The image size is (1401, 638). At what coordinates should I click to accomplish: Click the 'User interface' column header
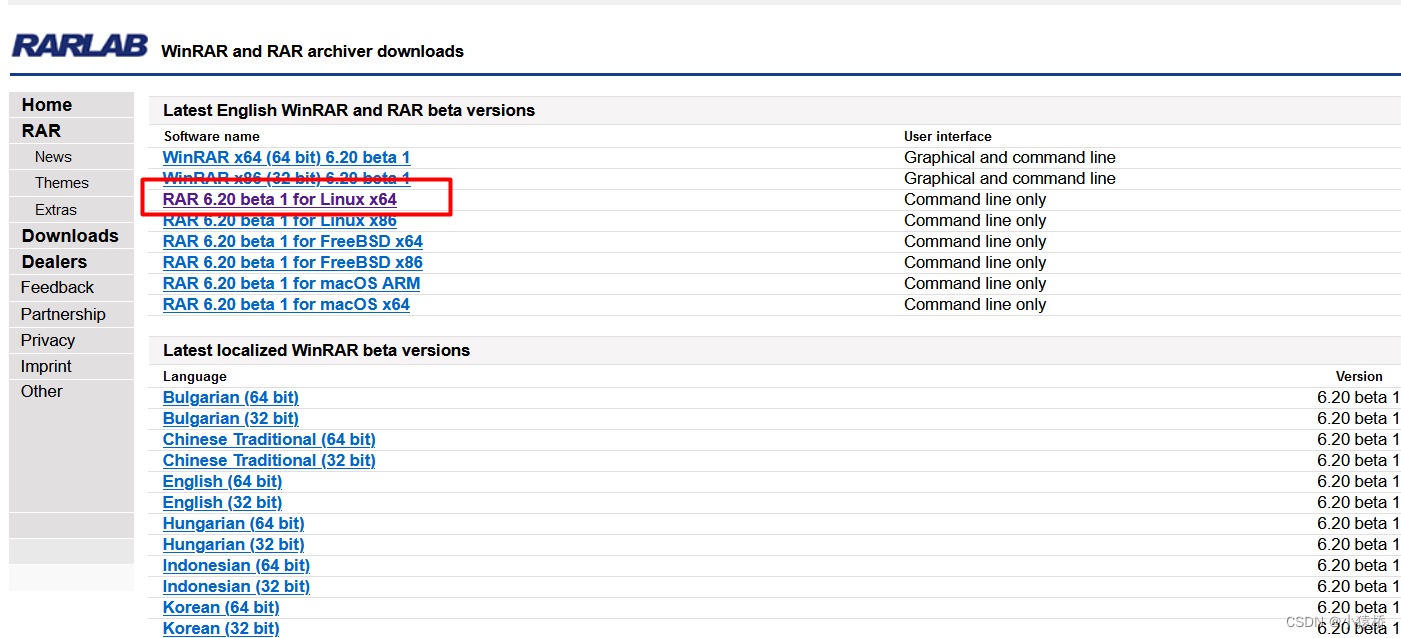(x=948, y=137)
